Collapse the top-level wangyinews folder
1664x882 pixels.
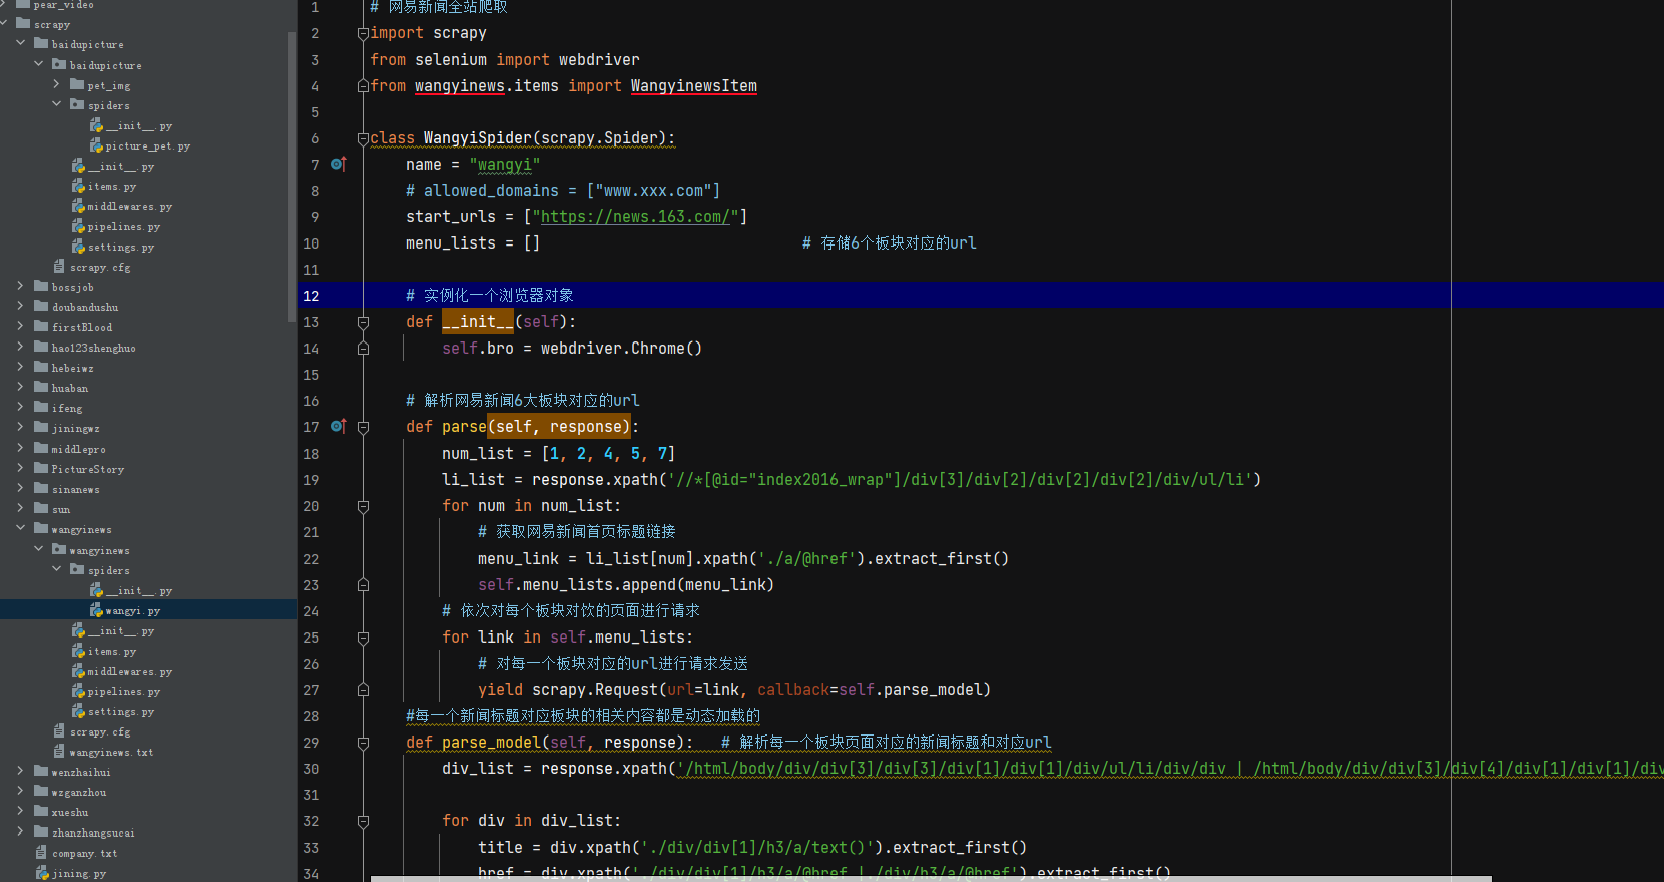pyautogui.click(x=21, y=529)
